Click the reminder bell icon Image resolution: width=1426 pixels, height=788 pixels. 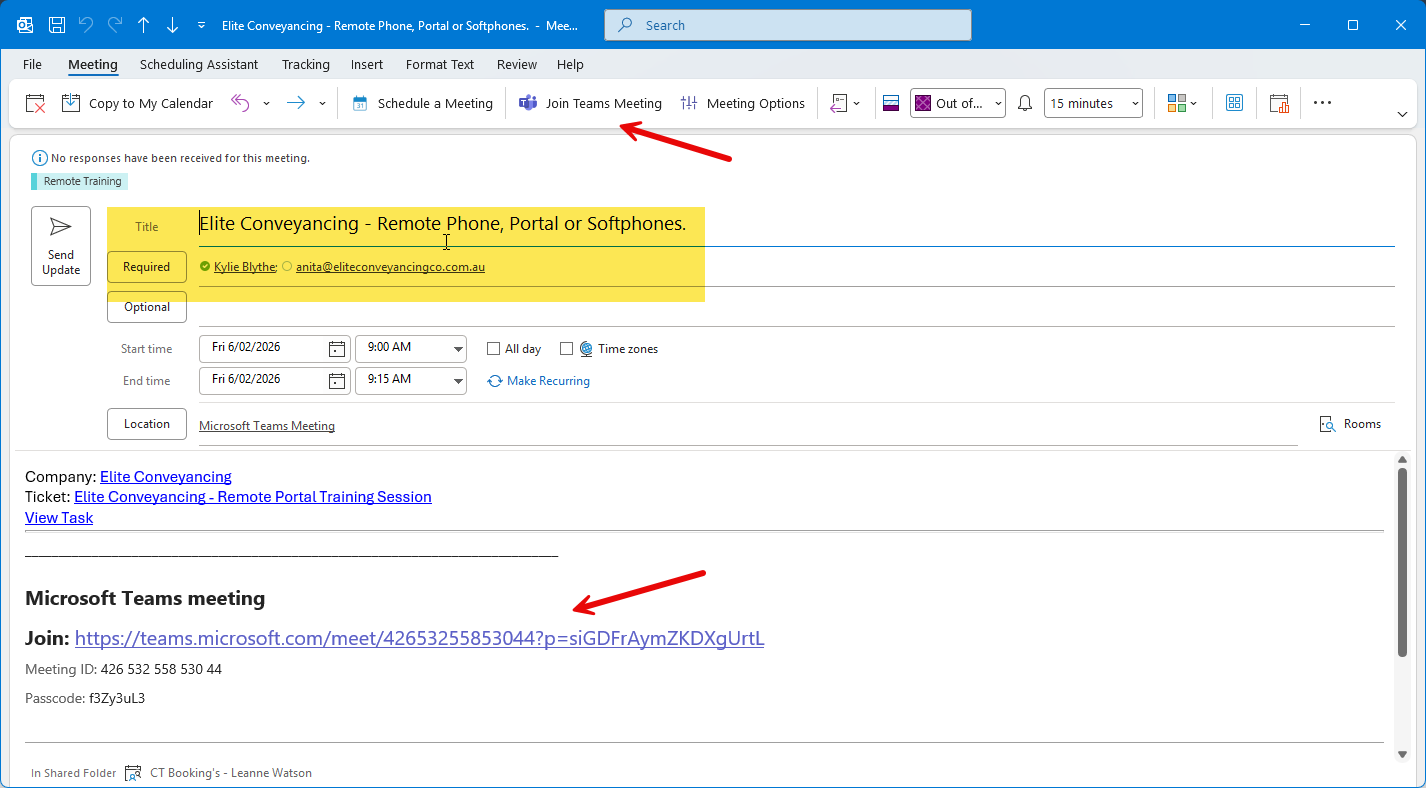pos(1024,103)
